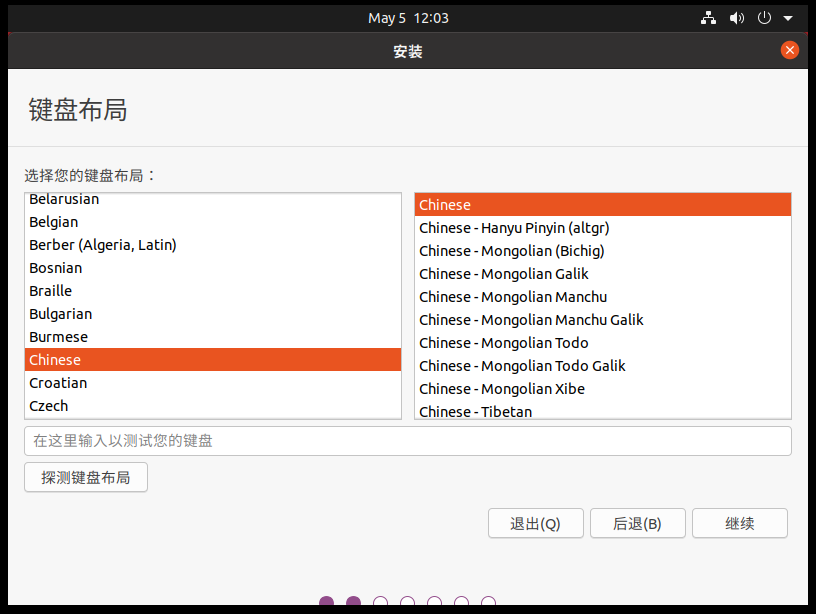Image resolution: width=816 pixels, height=614 pixels.
Task: Click the volume speaker icon
Action: (x=736, y=18)
